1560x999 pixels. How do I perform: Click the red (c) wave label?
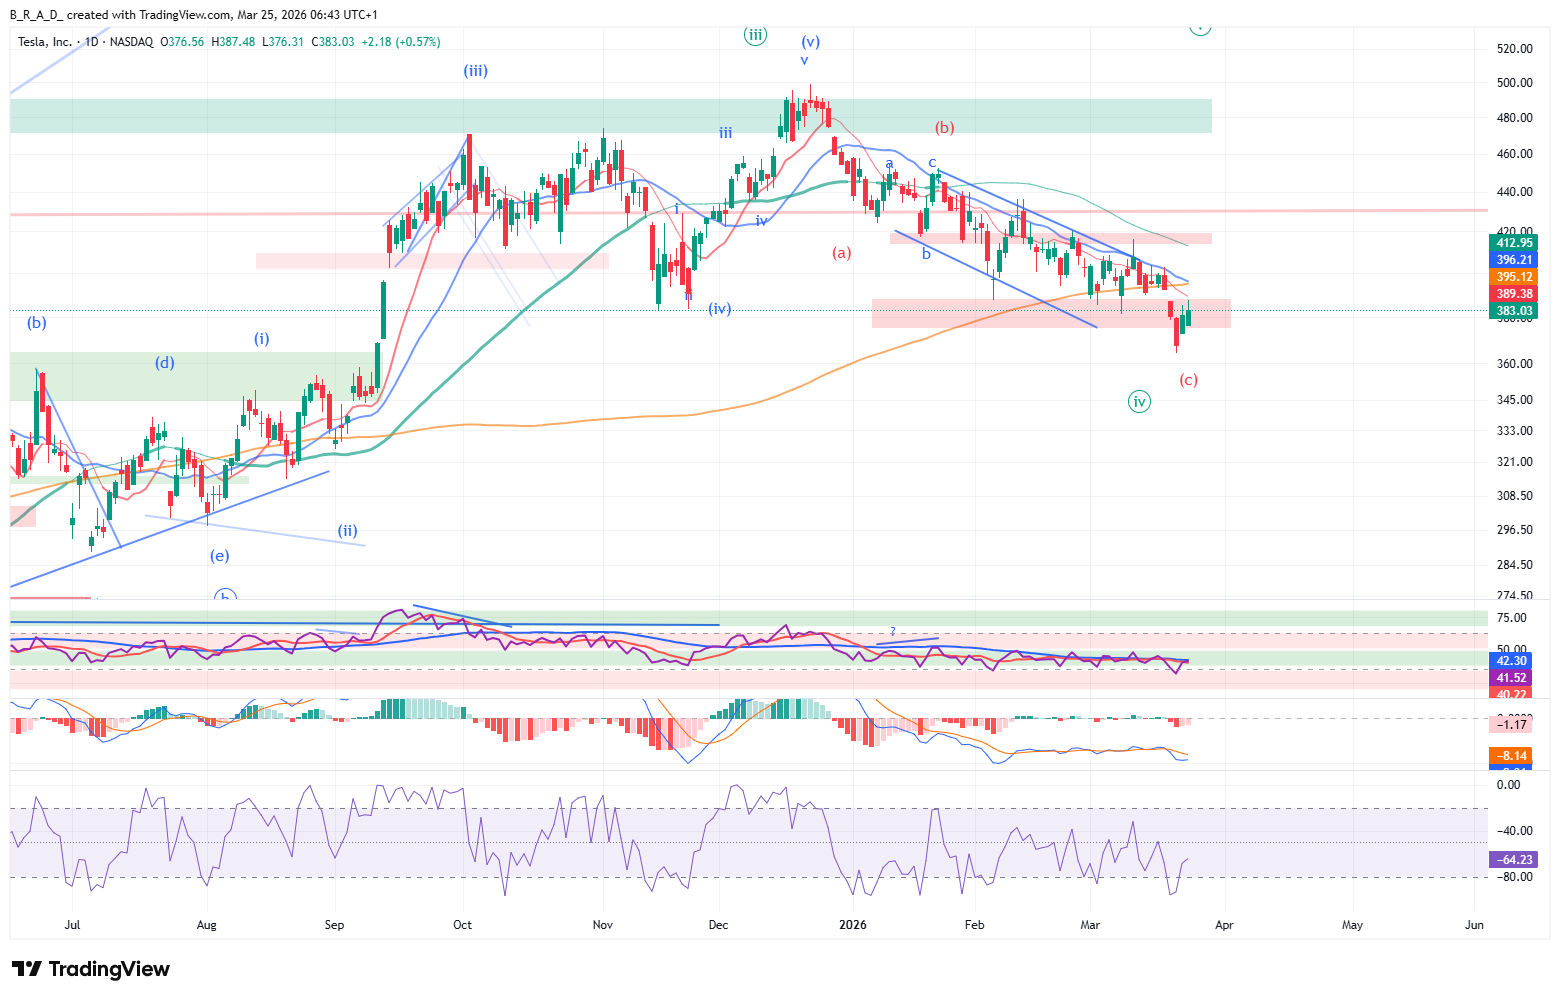tap(1188, 380)
